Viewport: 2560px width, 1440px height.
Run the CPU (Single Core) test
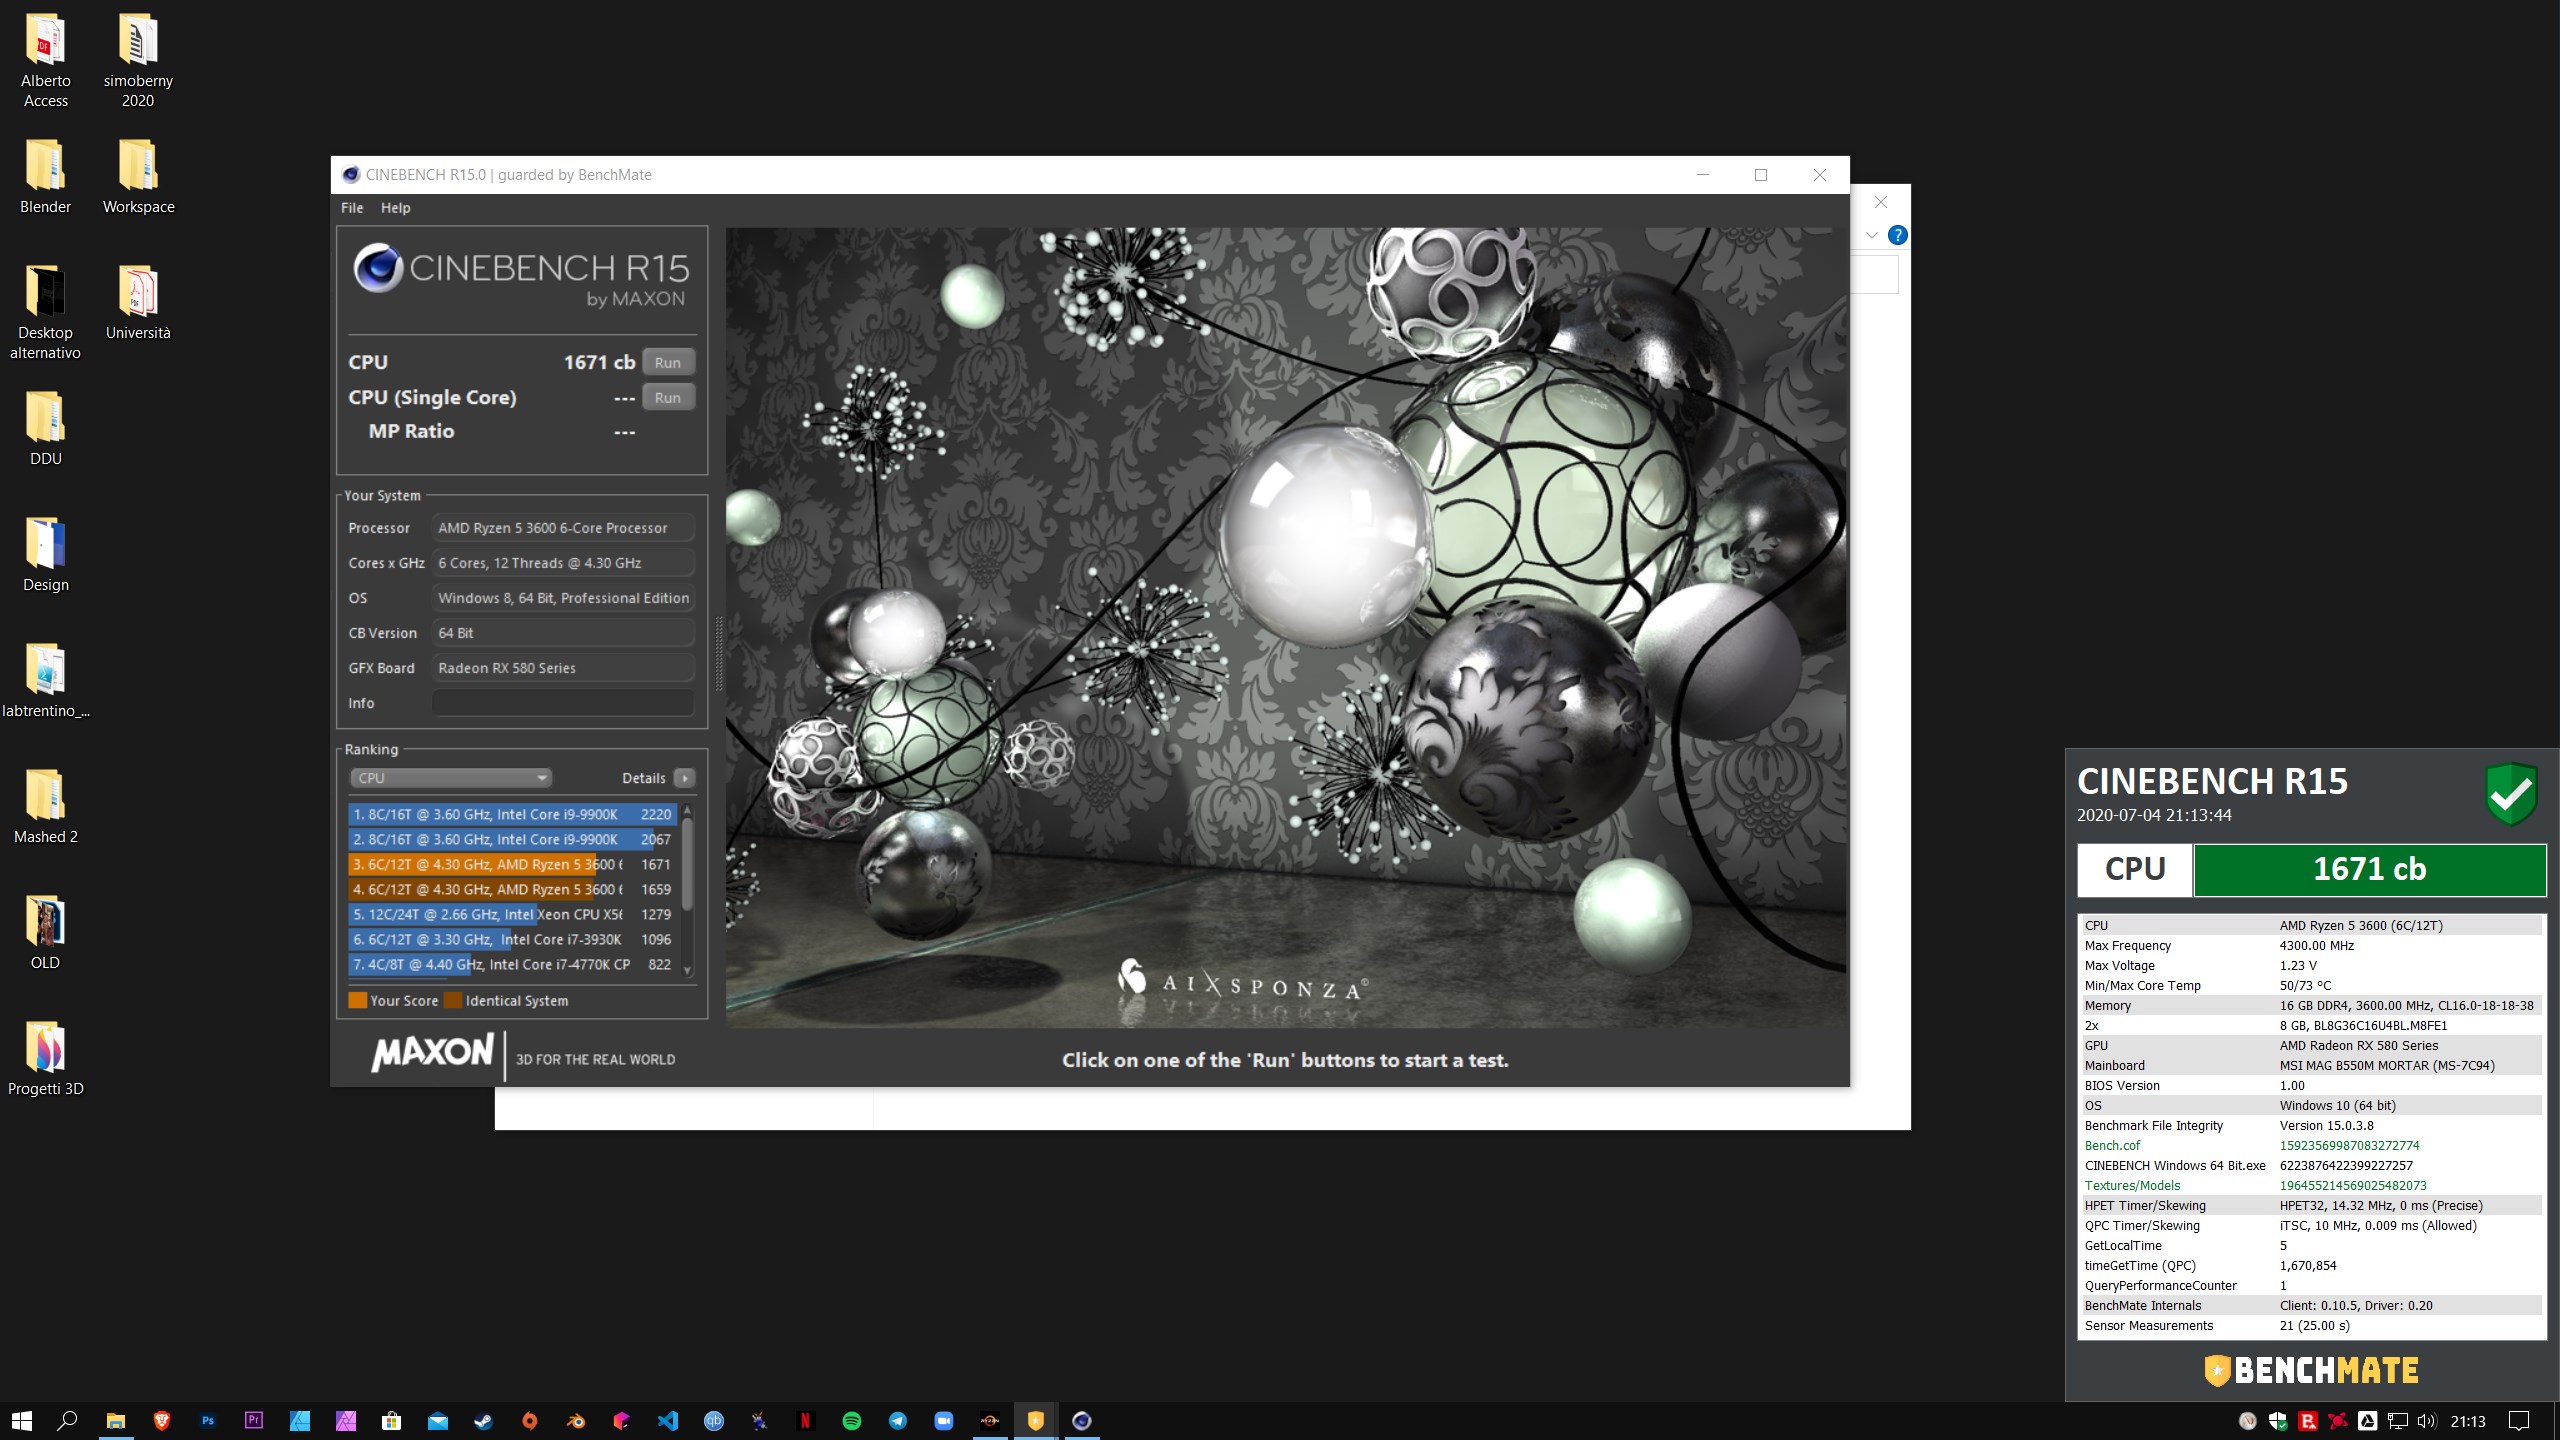(x=668, y=397)
